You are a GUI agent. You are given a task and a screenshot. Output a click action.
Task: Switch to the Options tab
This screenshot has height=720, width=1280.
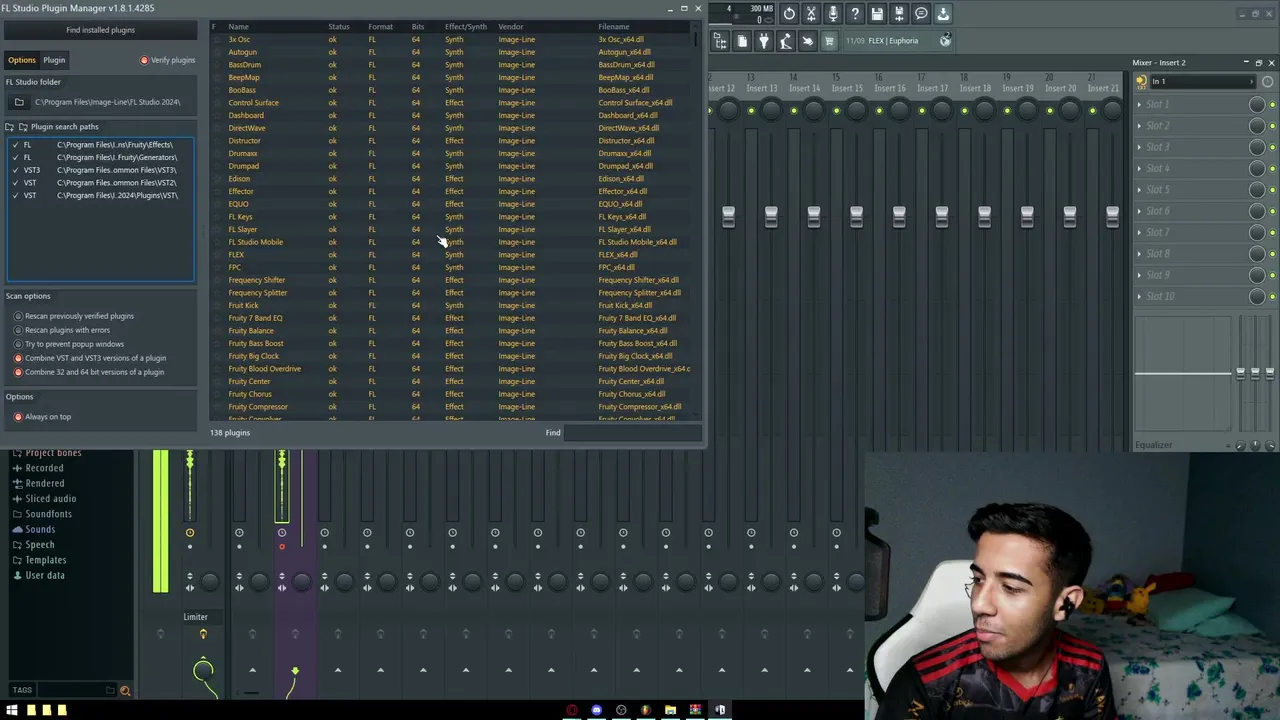(x=22, y=60)
